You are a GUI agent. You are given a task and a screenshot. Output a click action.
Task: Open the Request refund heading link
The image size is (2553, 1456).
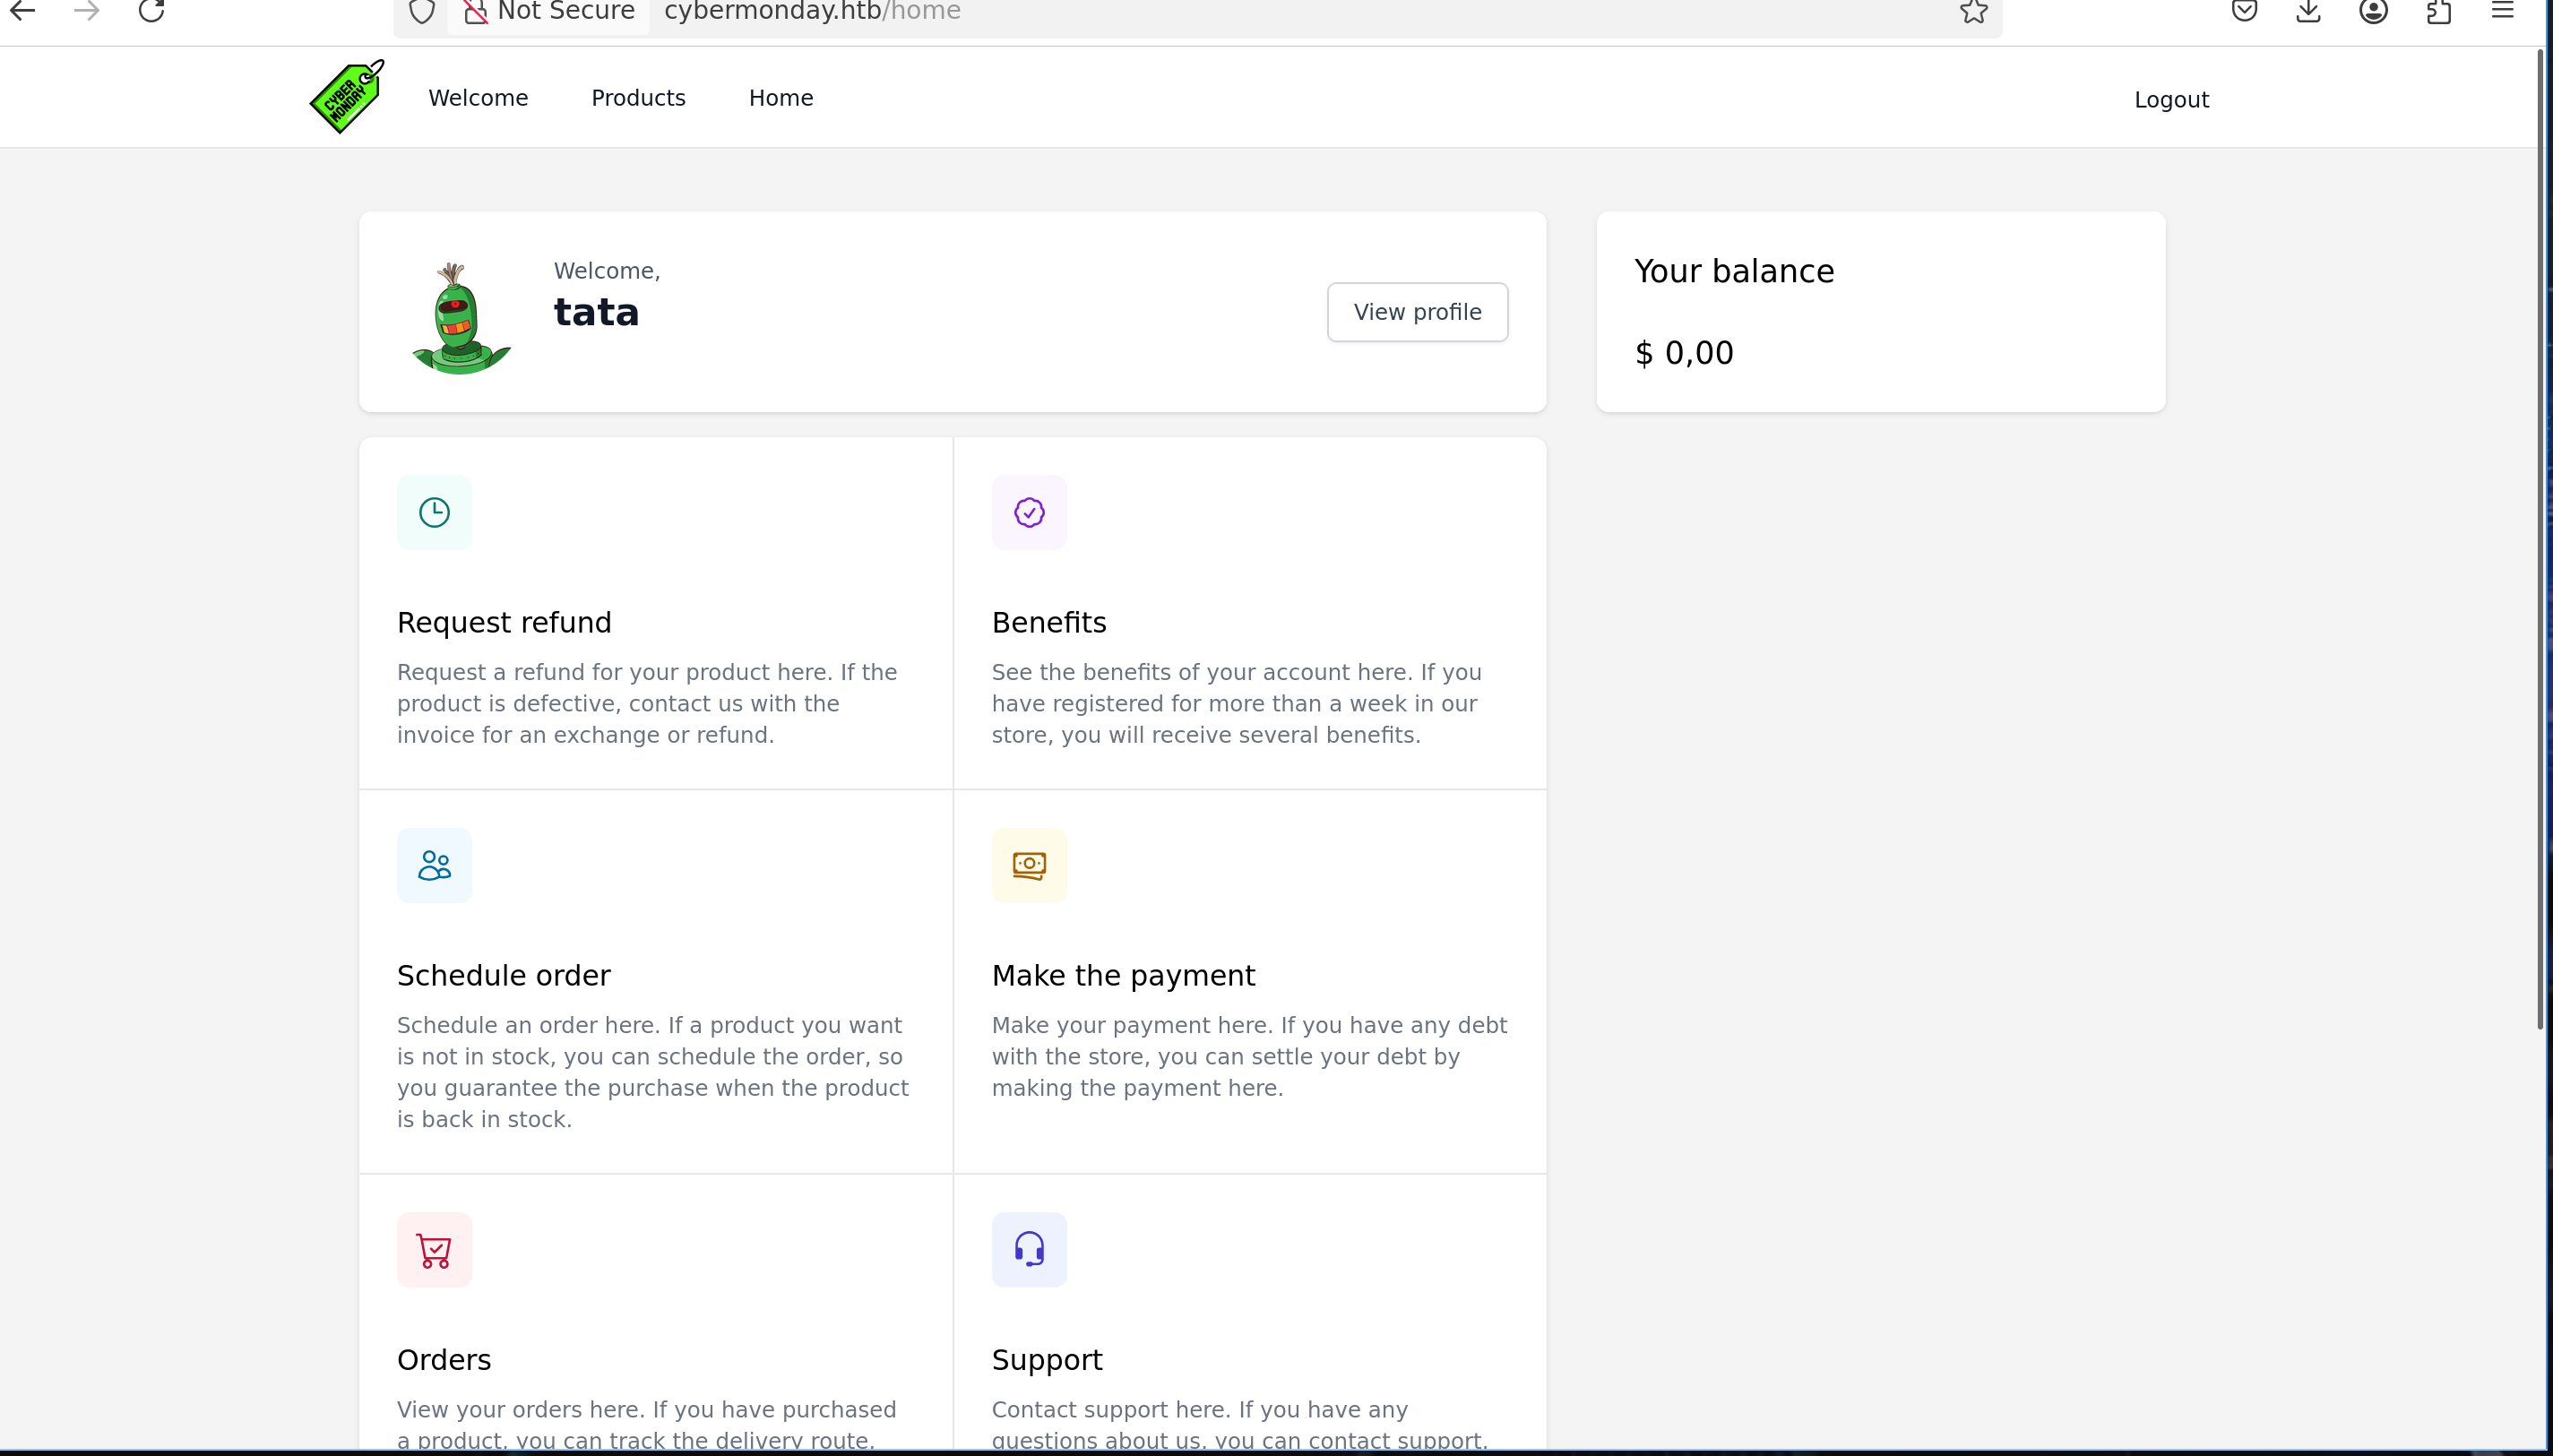(x=504, y=622)
